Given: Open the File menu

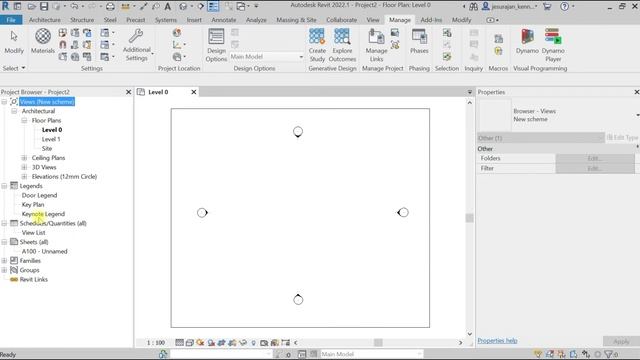Looking at the screenshot, I should pyautogui.click(x=11, y=20).
